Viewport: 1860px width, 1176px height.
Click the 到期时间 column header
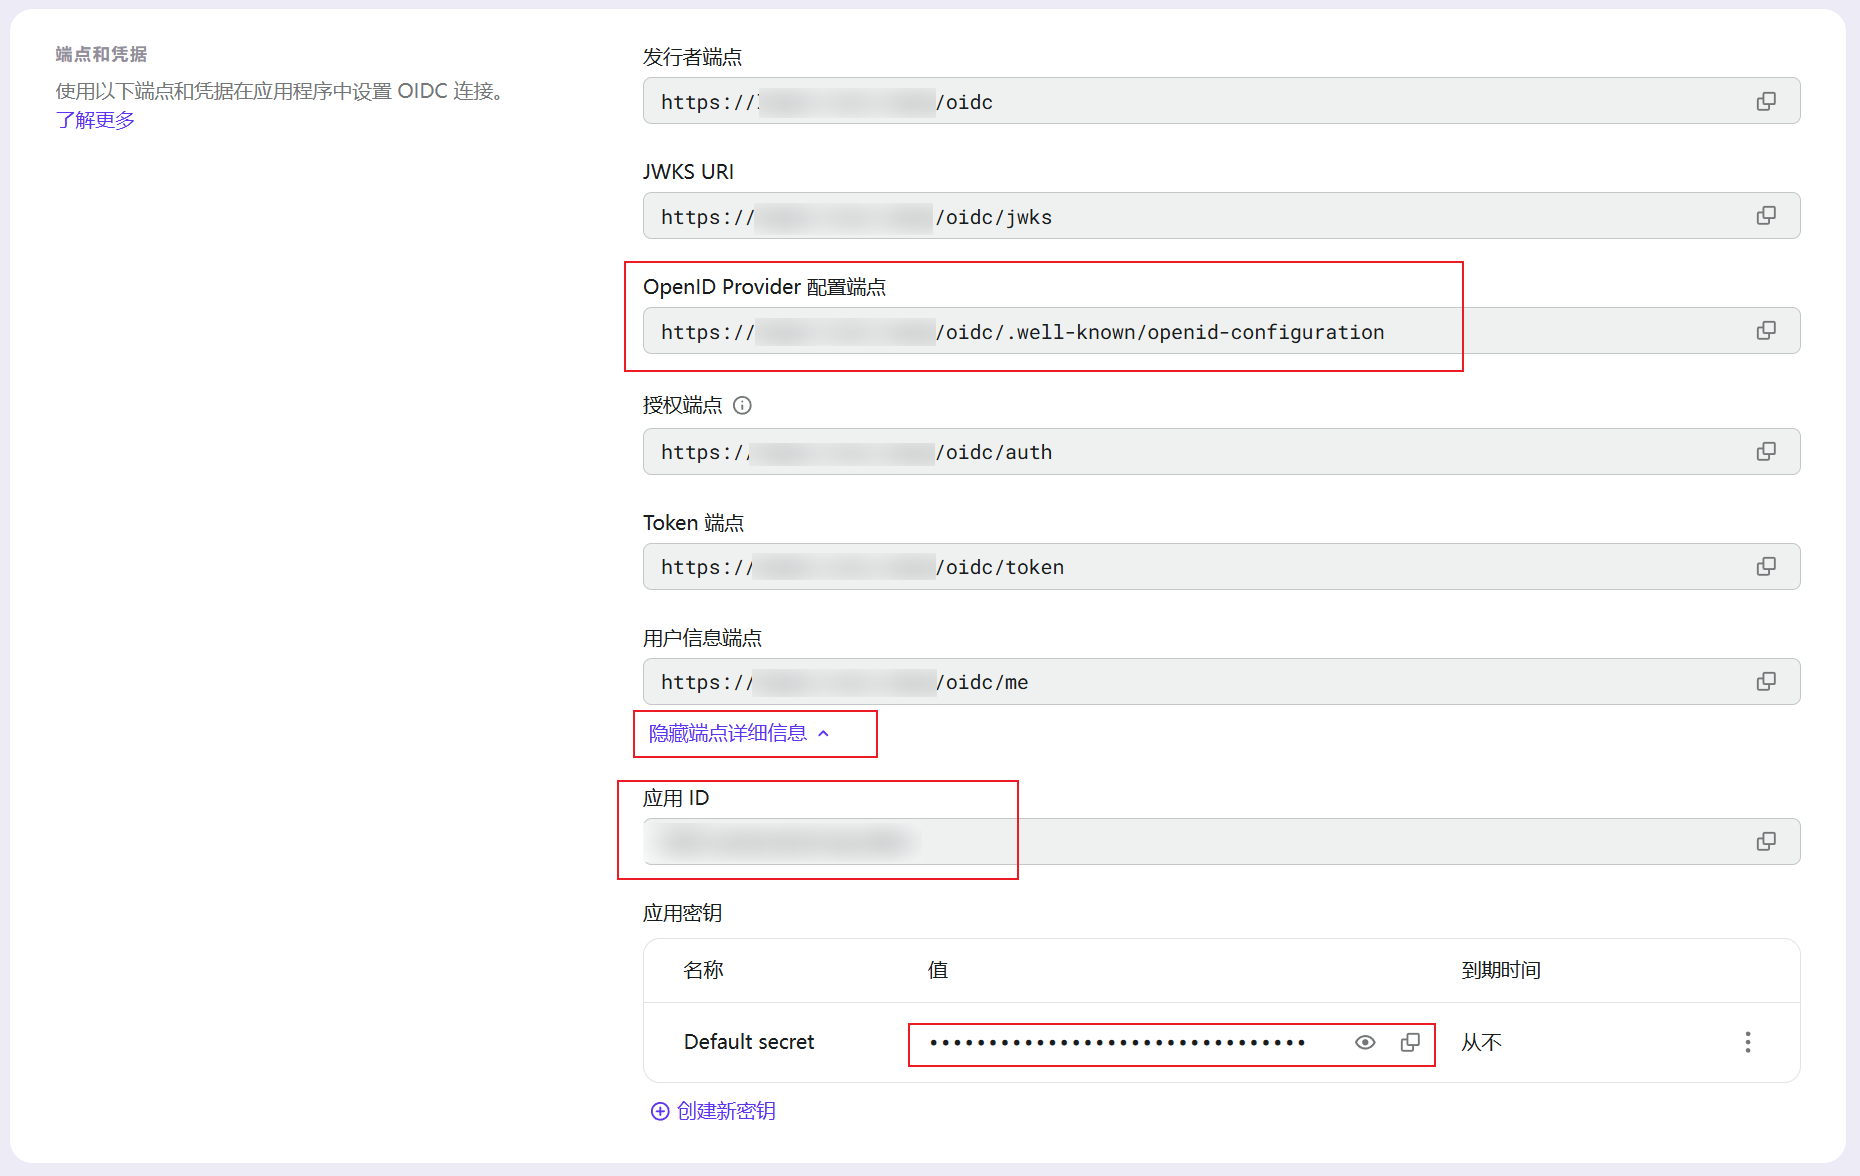coord(1500,970)
